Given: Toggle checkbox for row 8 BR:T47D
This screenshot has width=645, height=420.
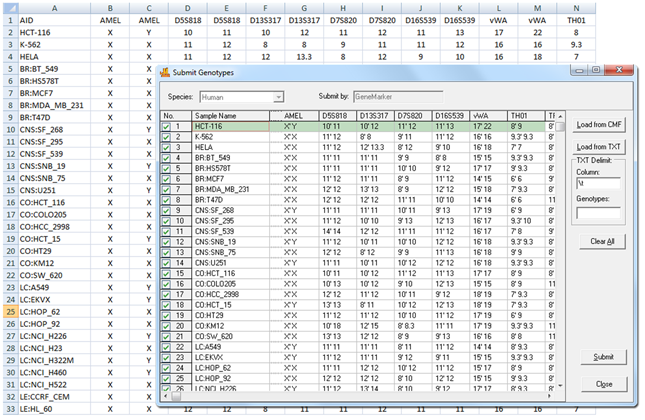Looking at the screenshot, I should pyautogui.click(x=166, y=200).
